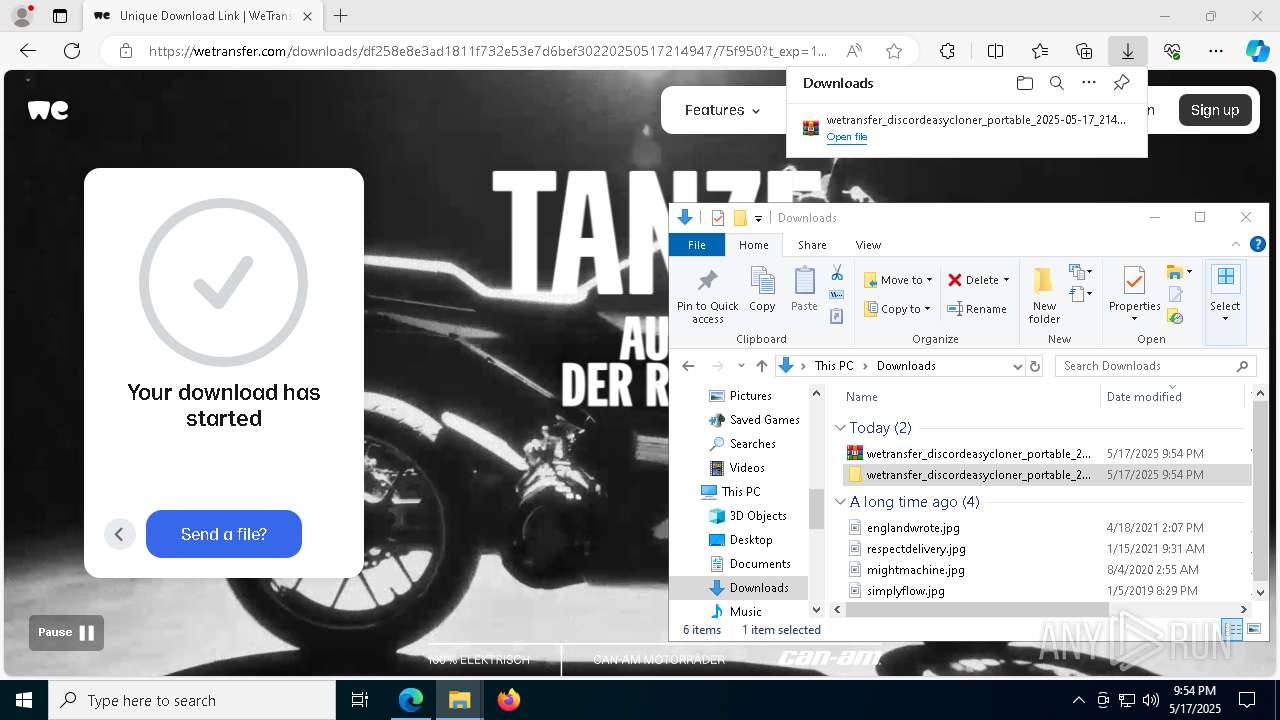
Task: Click the Sign up button
Action: pyautogui.click(x=1214, y=110)
